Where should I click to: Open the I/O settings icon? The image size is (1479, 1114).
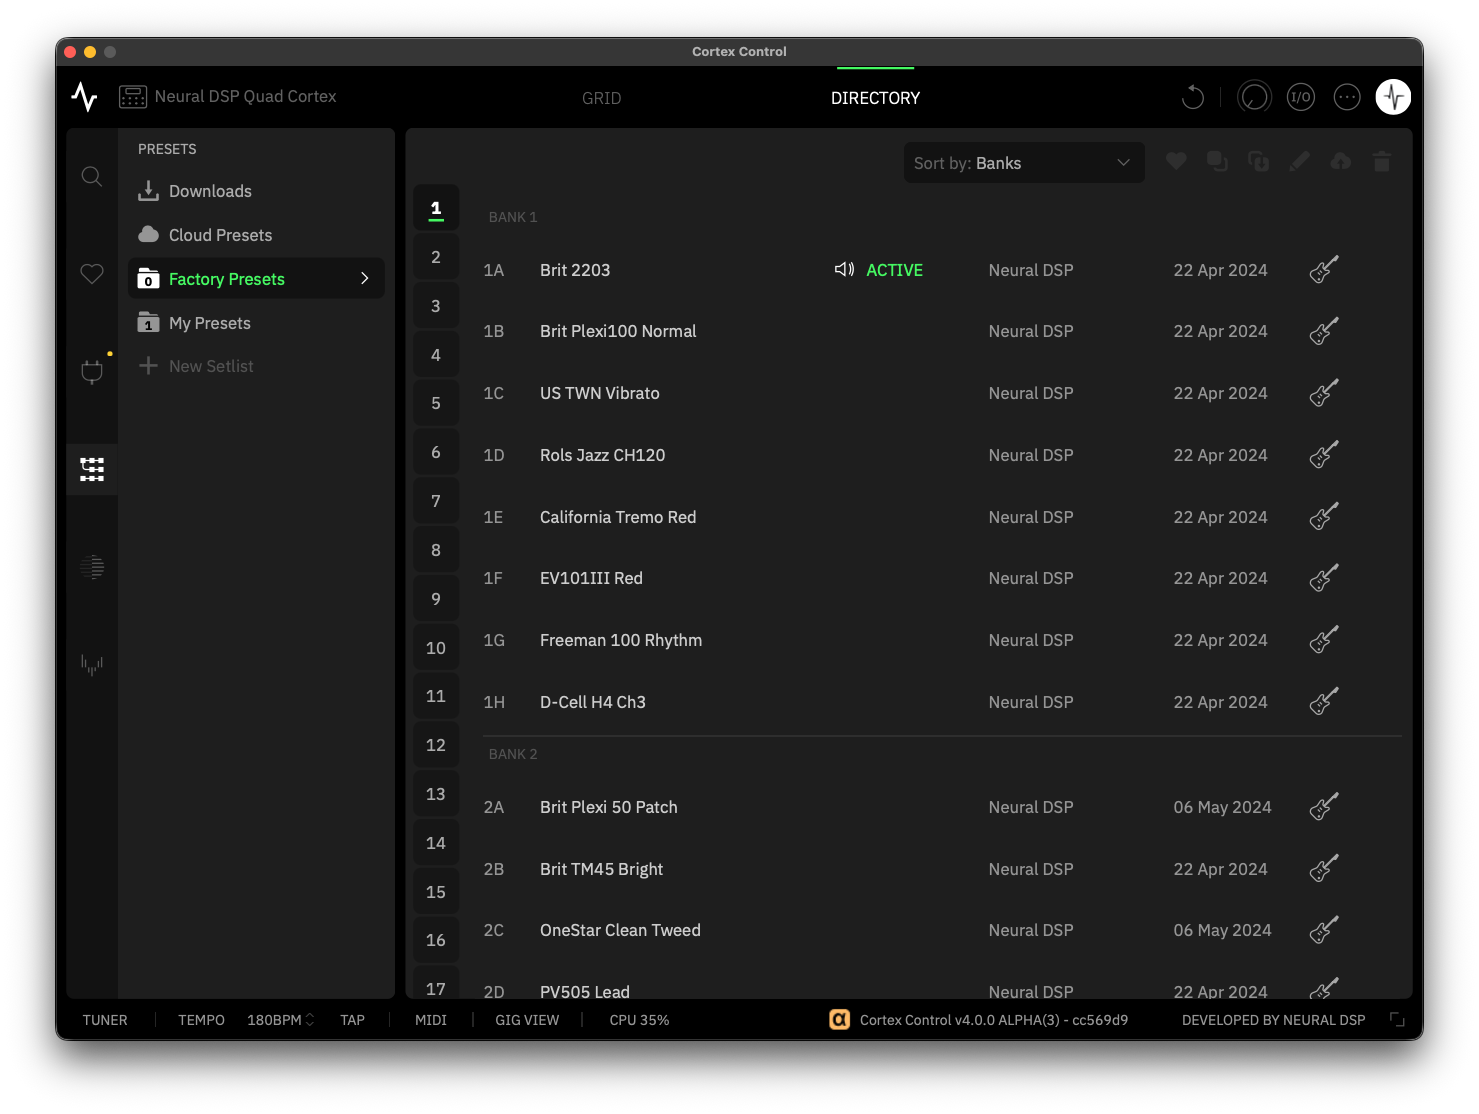point(1301,97)
